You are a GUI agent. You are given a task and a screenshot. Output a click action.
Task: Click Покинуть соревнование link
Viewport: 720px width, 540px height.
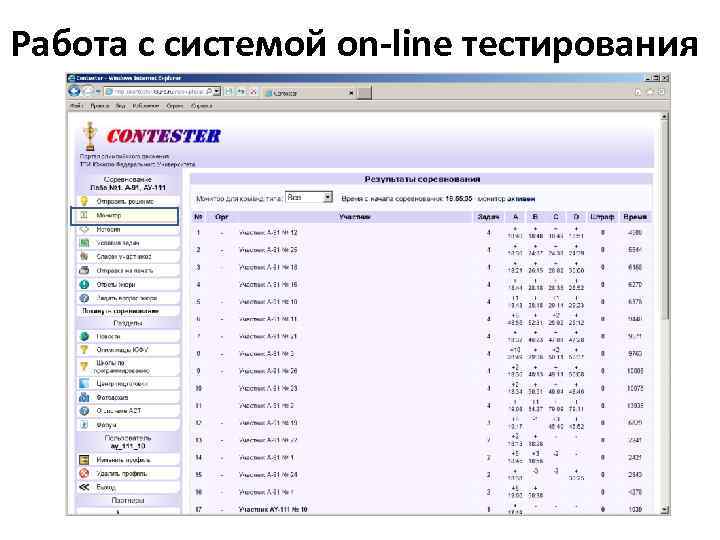(120, 311)
